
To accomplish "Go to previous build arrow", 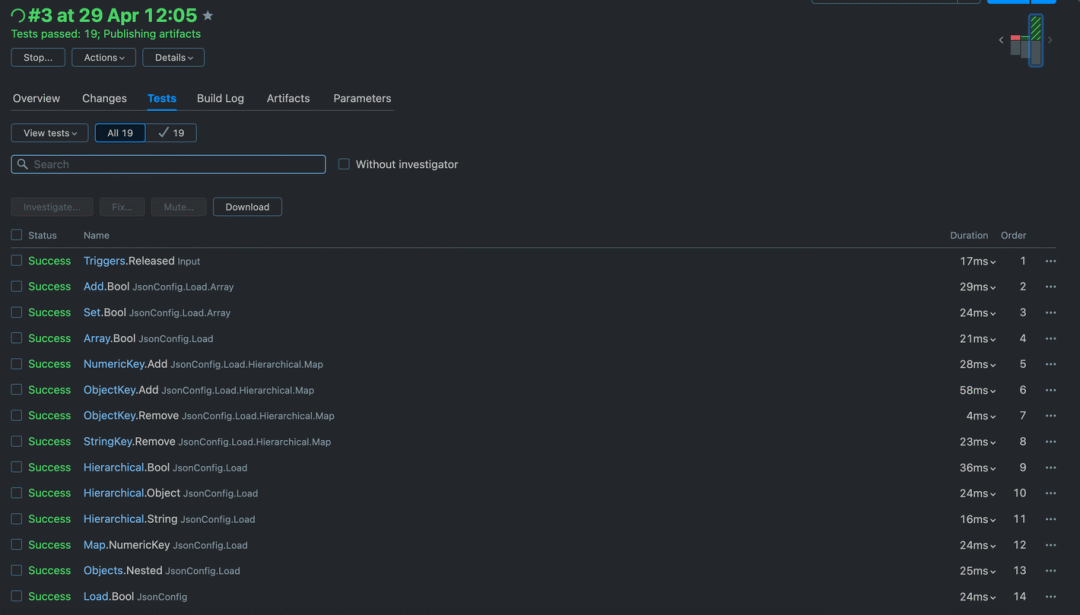I will (1001, 40).
